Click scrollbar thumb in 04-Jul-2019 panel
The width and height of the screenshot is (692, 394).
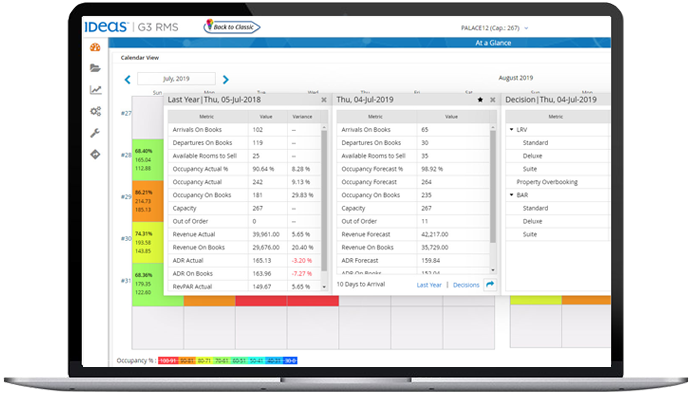pyautogui.click(x=493, y=186)
